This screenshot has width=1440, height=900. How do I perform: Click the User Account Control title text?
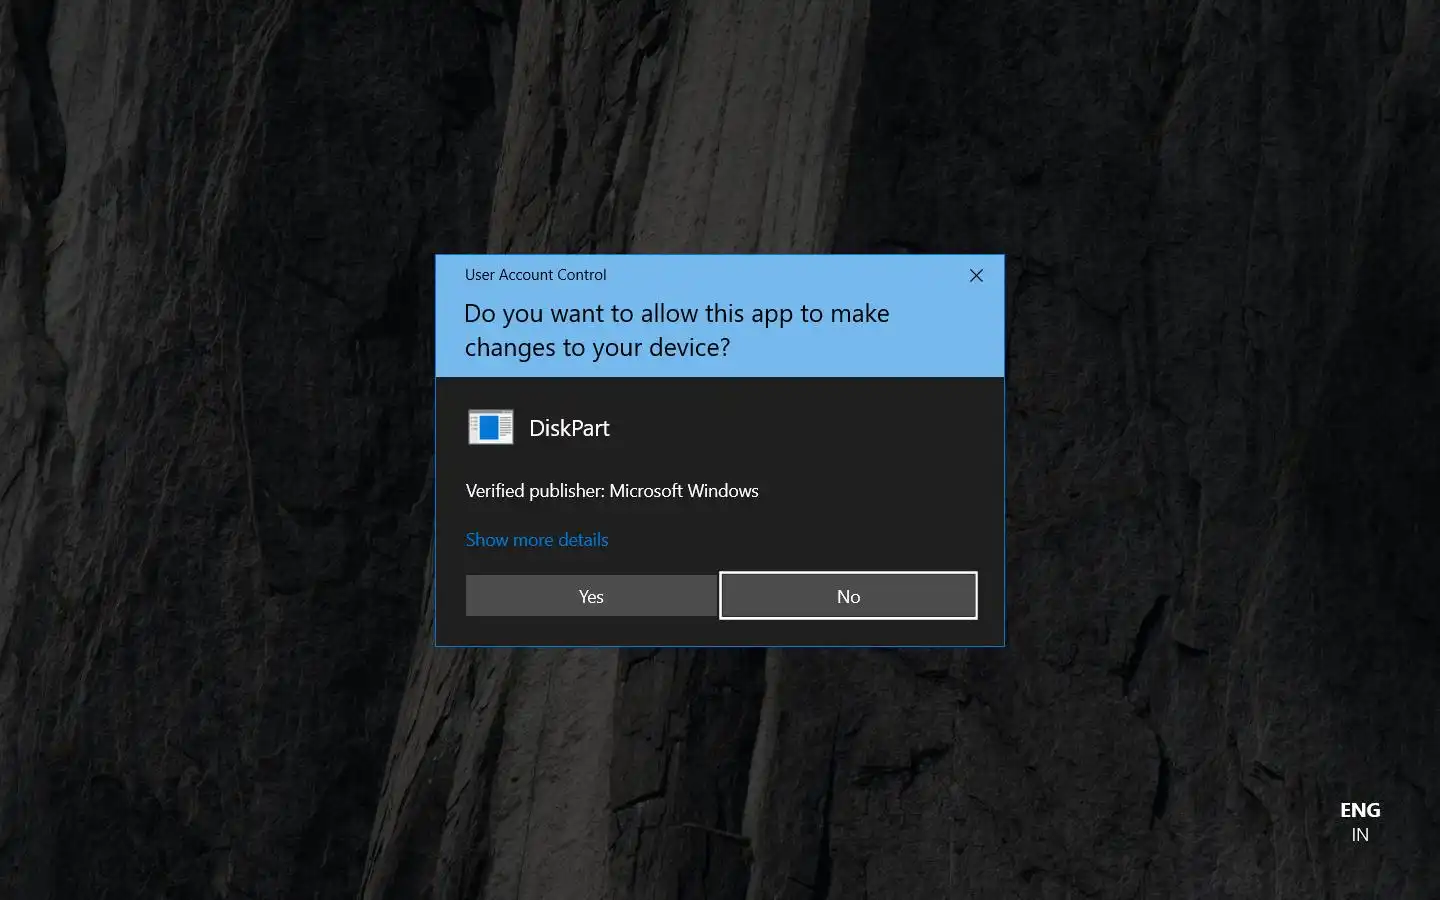[x=535, y=275]
